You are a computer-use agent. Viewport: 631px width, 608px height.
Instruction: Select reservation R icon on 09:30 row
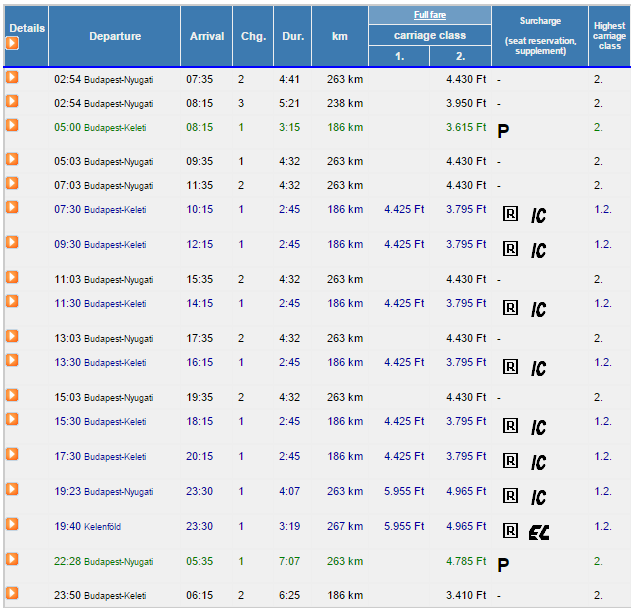click(x=510, y=249)
